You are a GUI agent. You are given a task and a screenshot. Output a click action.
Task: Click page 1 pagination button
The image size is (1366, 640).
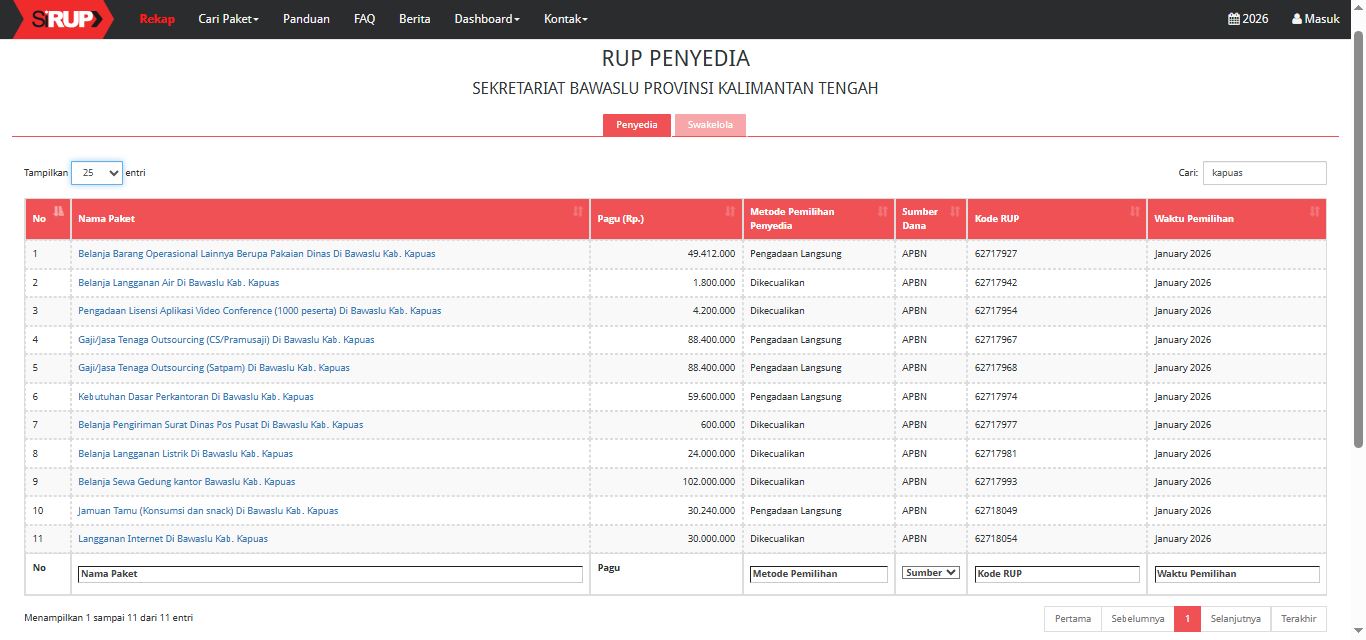coord(1187,619)
